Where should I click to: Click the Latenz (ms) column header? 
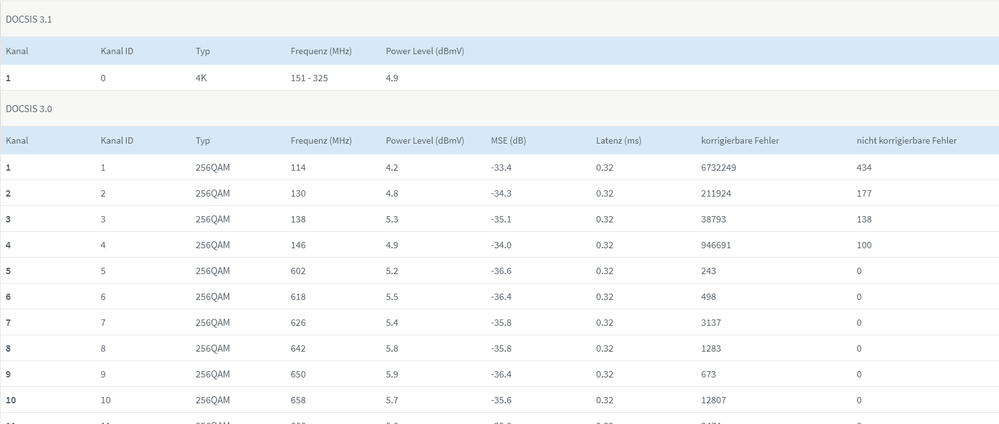[x=619, y=140]
